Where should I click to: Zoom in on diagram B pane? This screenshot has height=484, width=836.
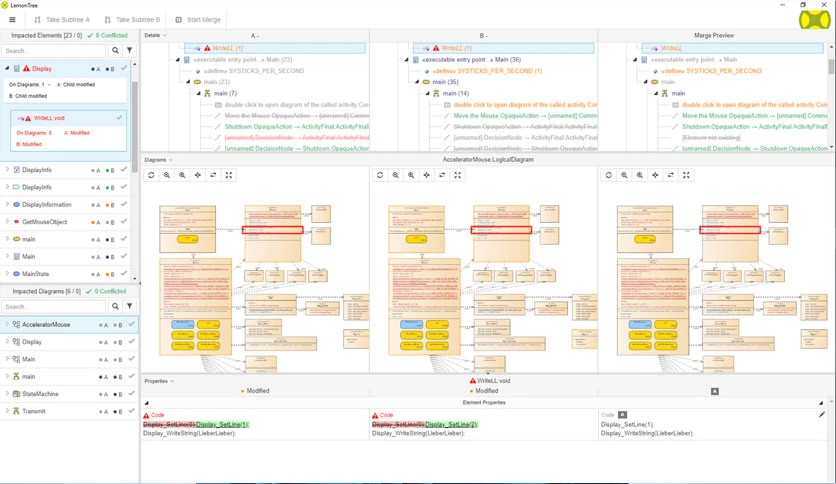pyautogui.click(x=411, y=175)
